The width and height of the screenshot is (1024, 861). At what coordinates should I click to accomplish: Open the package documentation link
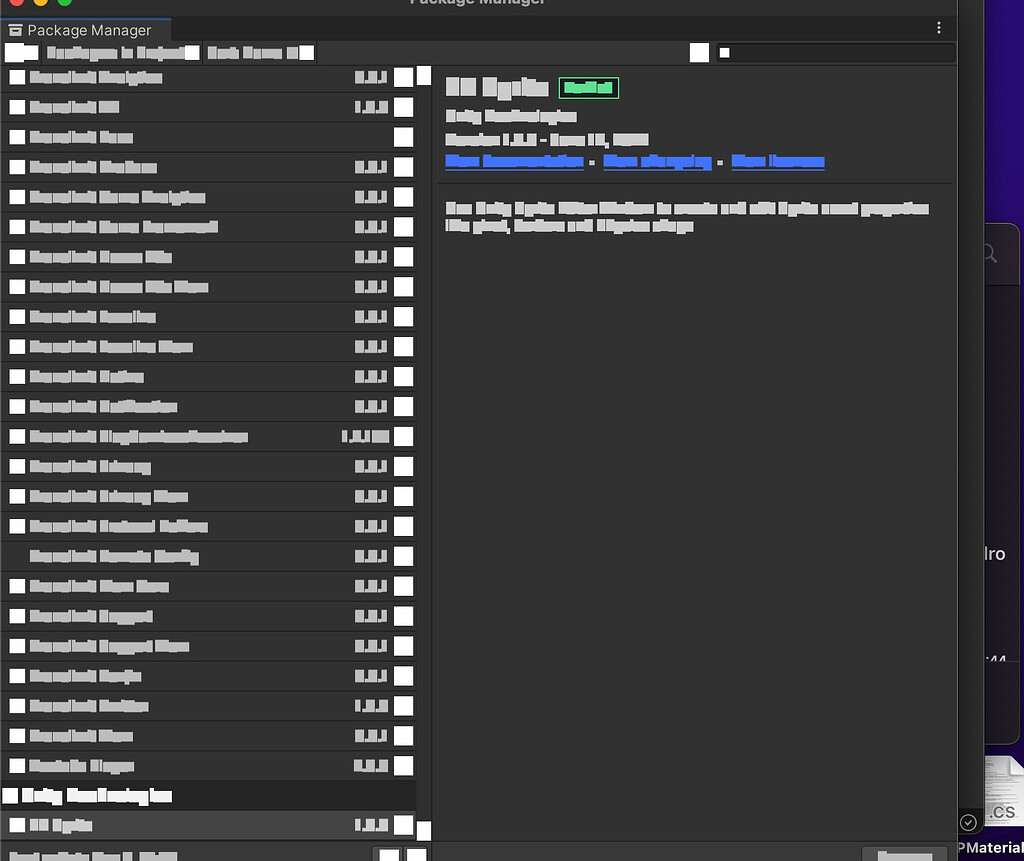point(514,162)
